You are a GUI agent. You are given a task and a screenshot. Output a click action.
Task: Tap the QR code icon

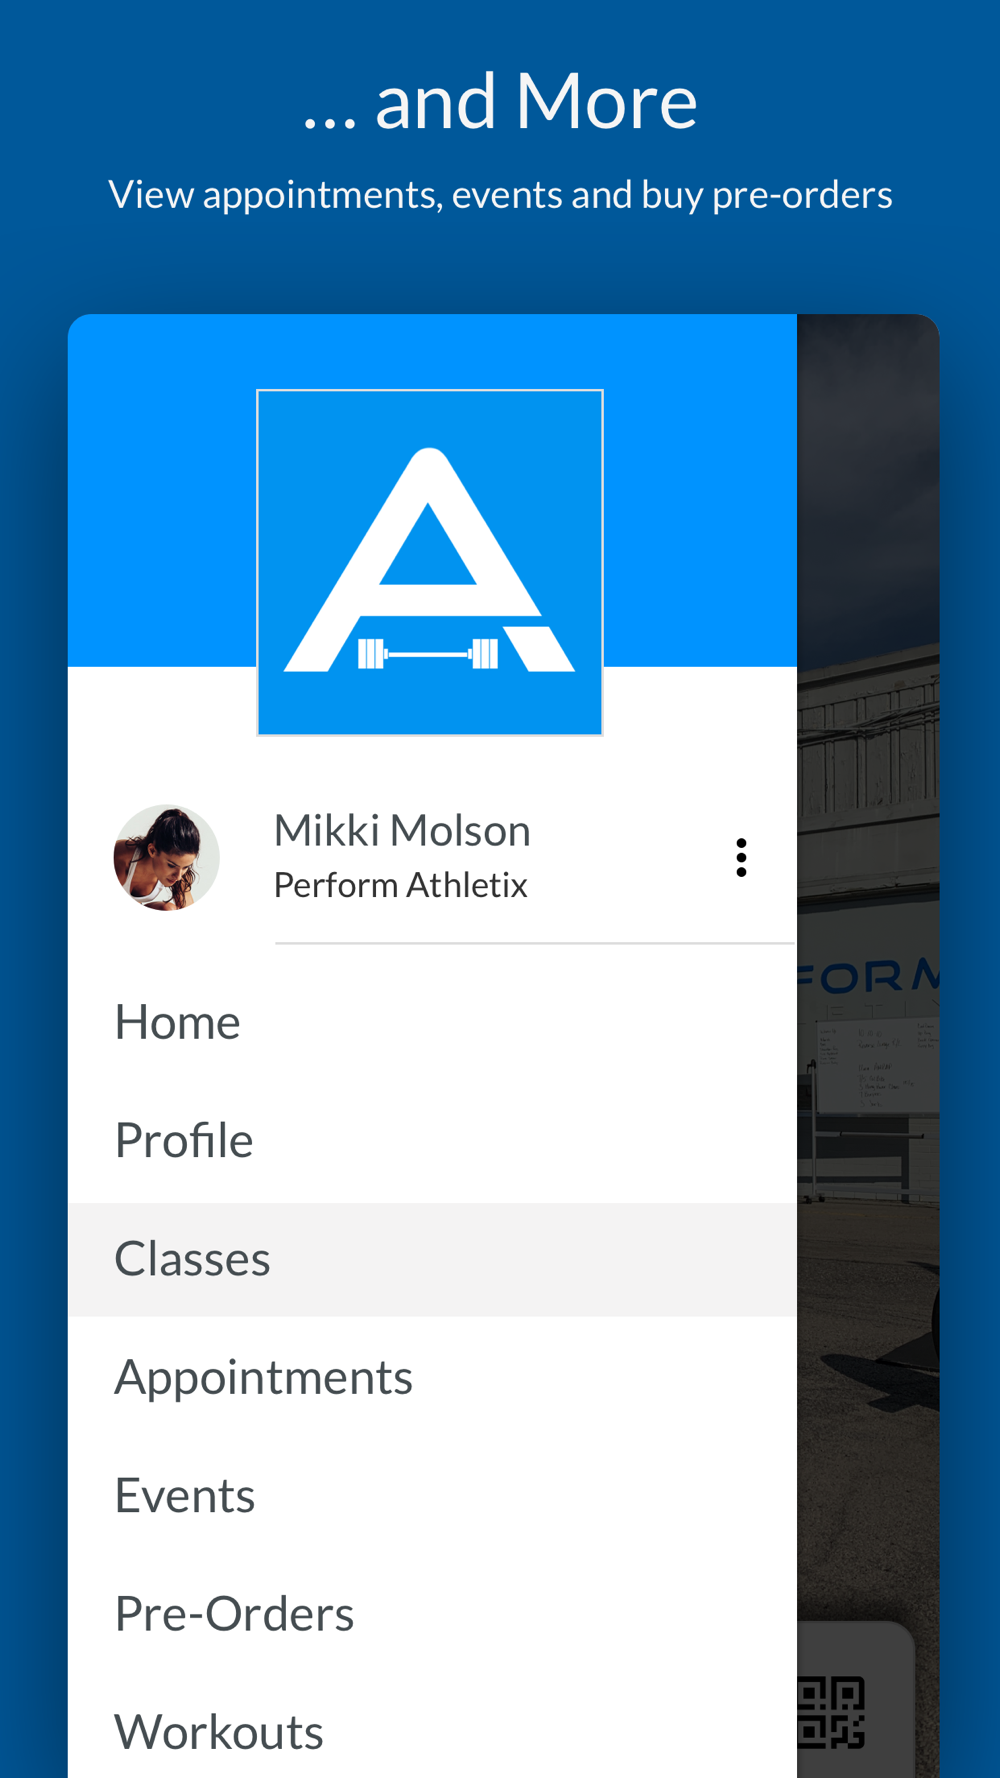pos(831,1713)
